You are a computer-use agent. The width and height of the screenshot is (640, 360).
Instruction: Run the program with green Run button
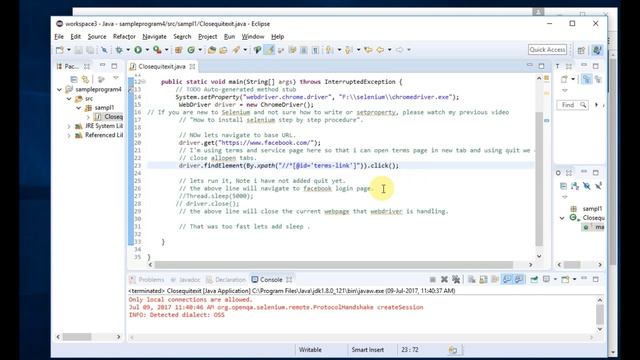138,50
